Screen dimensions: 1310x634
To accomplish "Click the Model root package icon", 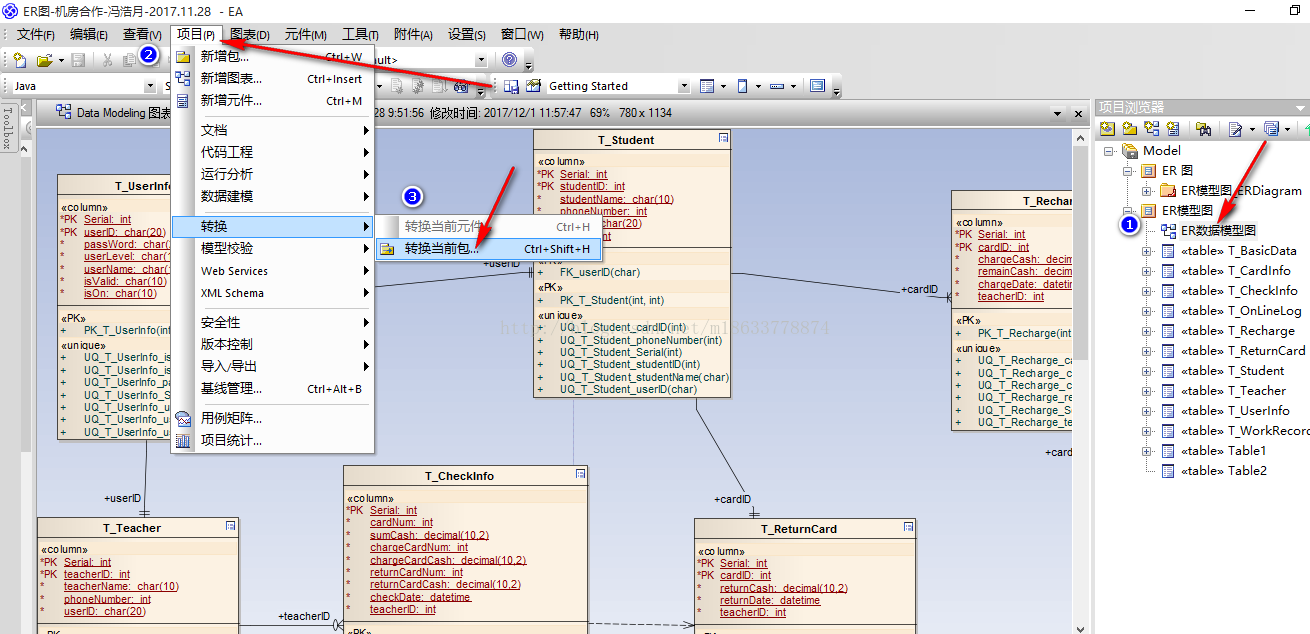I will [x=1130, y=151].
